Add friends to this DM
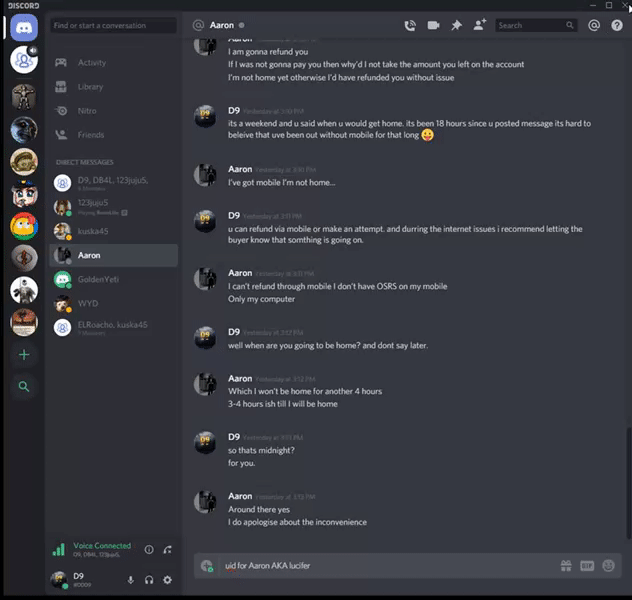The height and width of the screenshot is (600, 632). pos(480,25)
